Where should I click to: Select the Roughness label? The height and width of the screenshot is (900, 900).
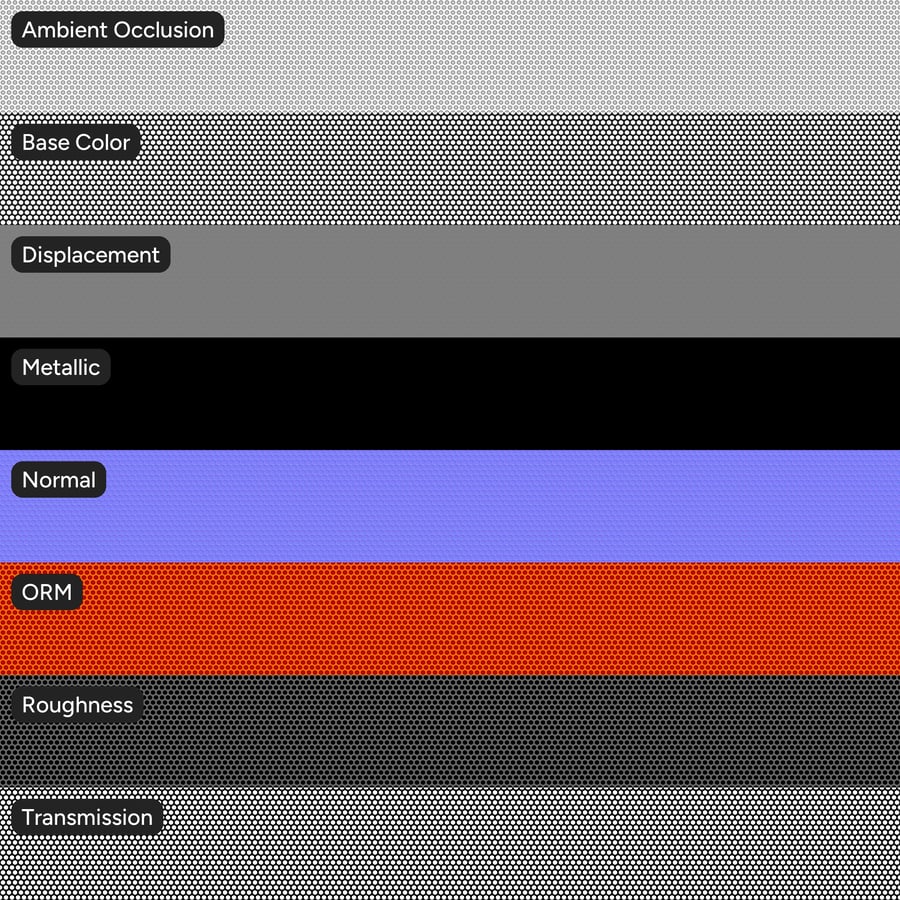77,704
